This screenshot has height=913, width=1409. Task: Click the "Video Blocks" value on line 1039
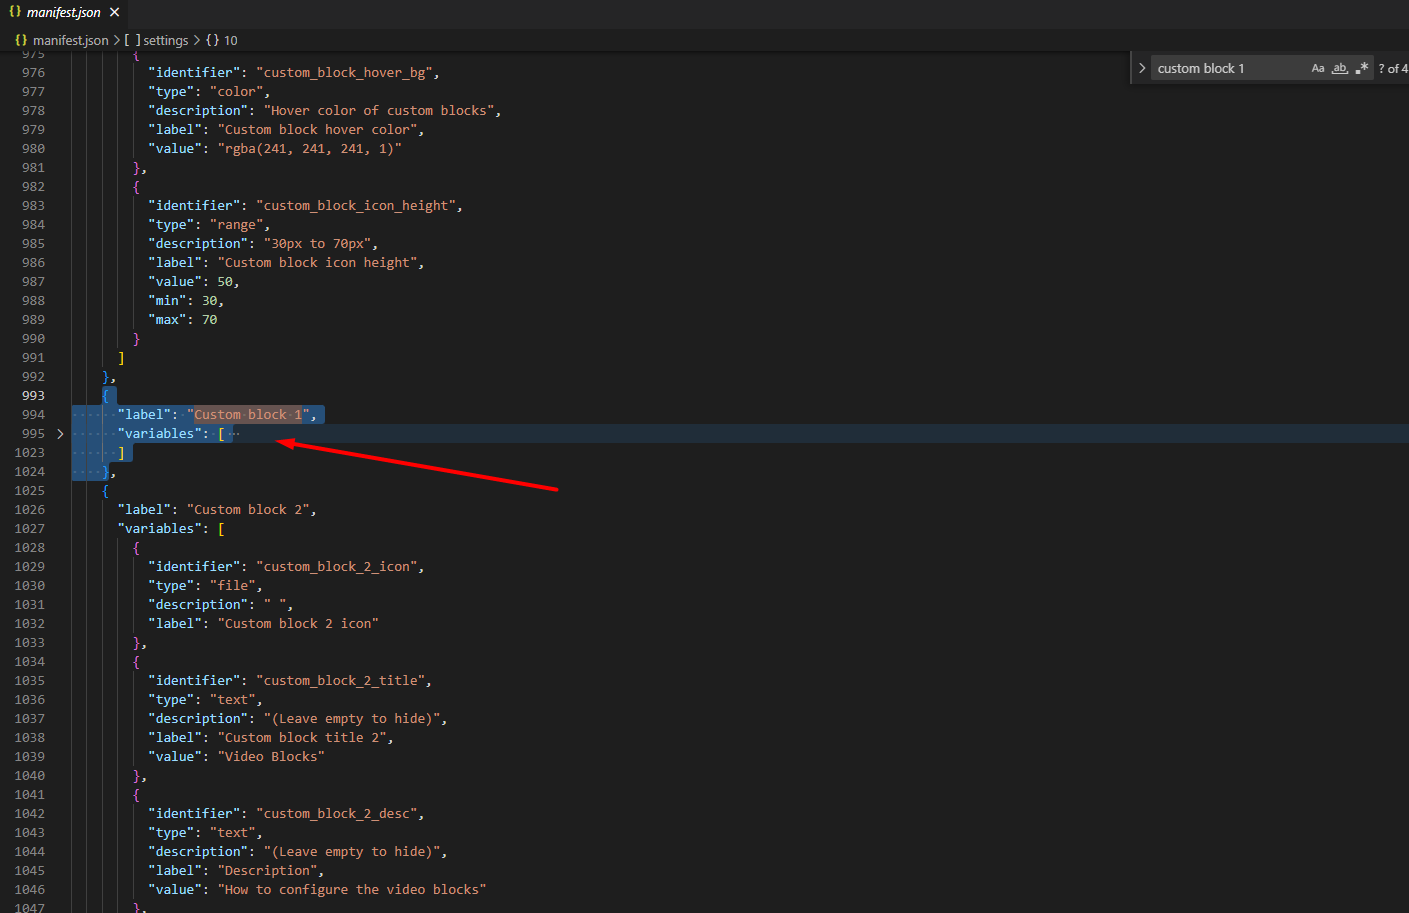click(271, 757)
